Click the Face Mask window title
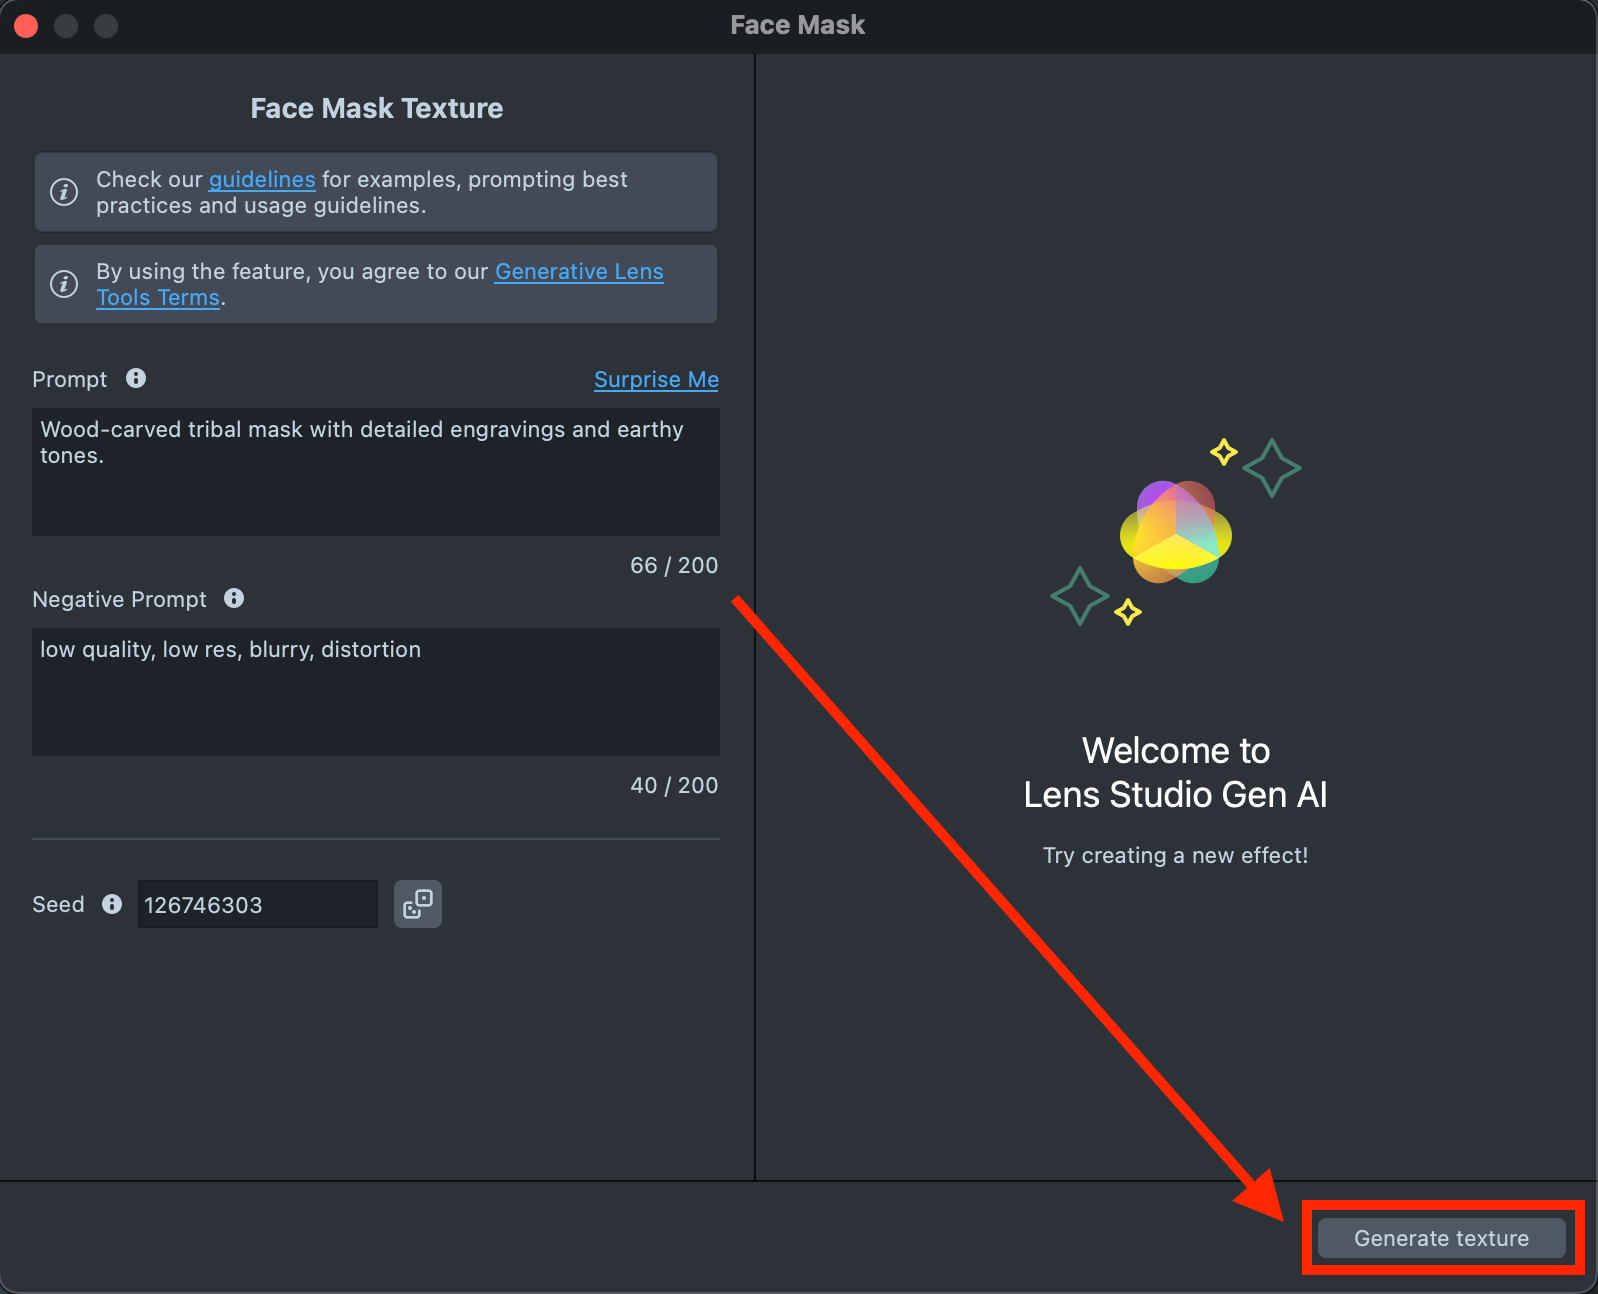The width and height of the screenshot is (1598, 1294). [798, 26]
